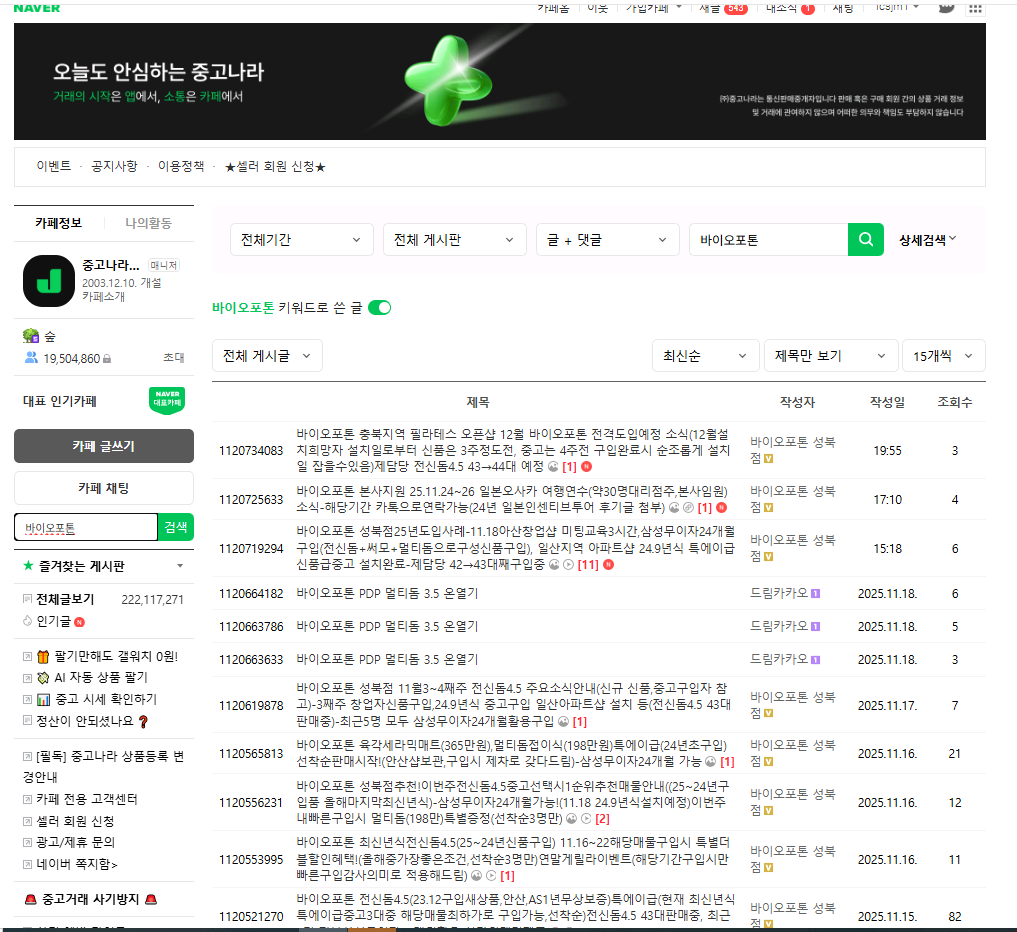Click the NAVER 대표카페 badge
This screenshot has width=1017, height=932.
click(x=166, y=398)
